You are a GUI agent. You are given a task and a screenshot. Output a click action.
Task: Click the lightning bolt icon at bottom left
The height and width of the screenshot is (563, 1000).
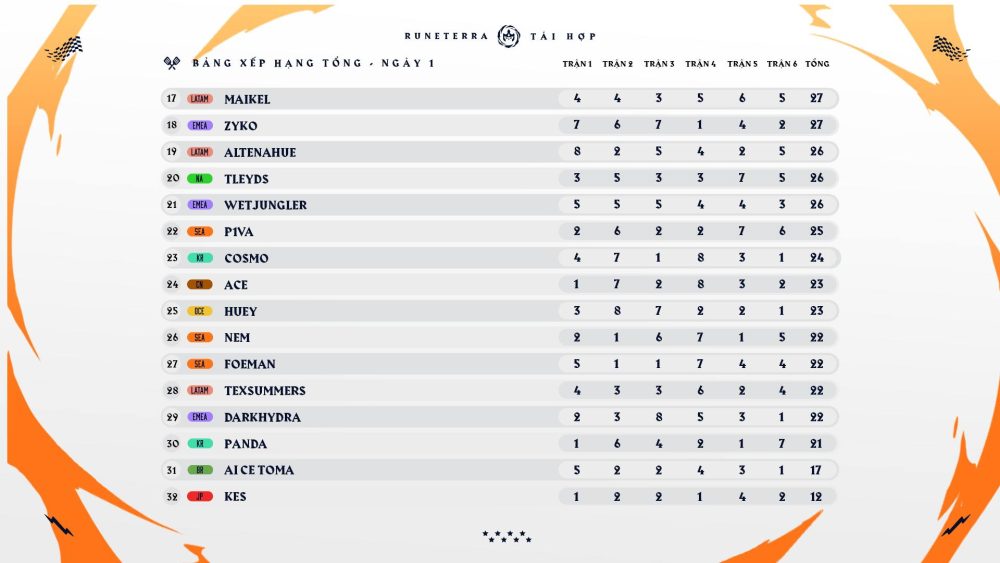pyautogui.click(x=59, y=524)
